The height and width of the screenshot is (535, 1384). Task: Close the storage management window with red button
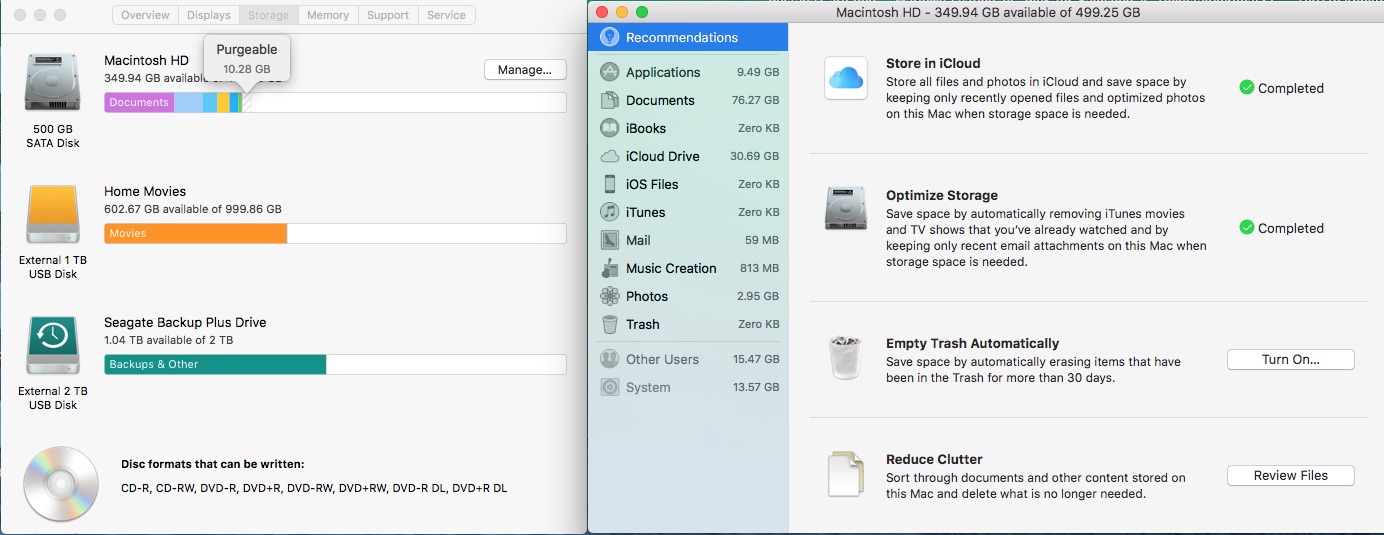[601, 13]
